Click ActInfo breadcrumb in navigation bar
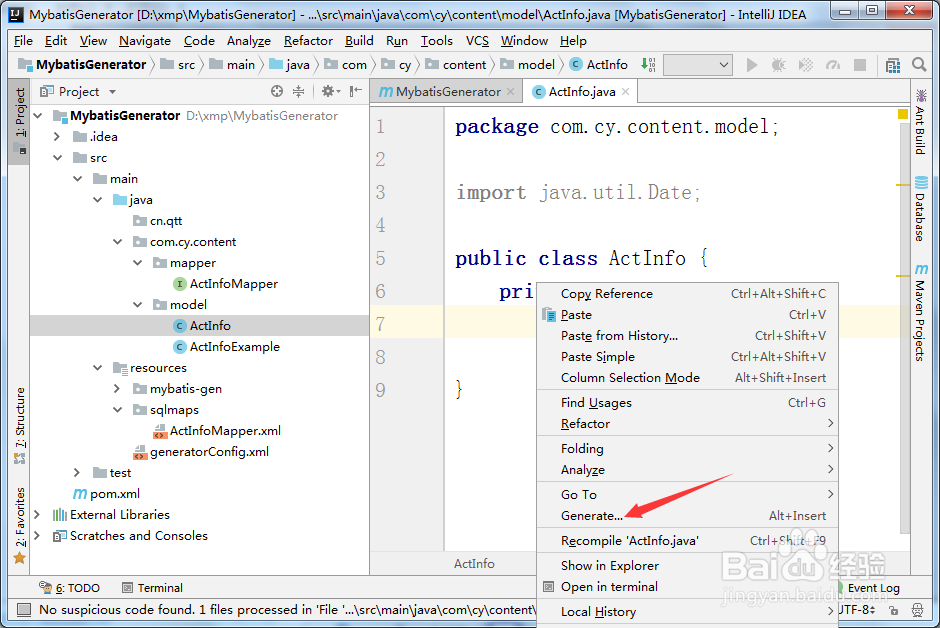Viewport: 940px width, 628px height. tap(598, 65)
